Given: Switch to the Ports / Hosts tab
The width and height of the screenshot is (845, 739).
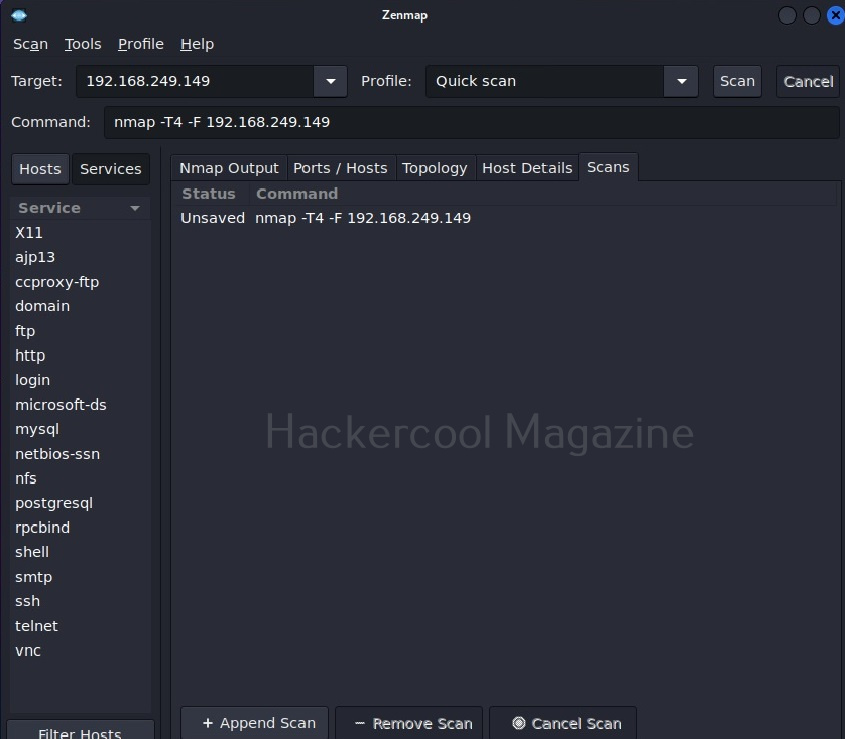Looking at the screenshot, I should coord(341,168).
